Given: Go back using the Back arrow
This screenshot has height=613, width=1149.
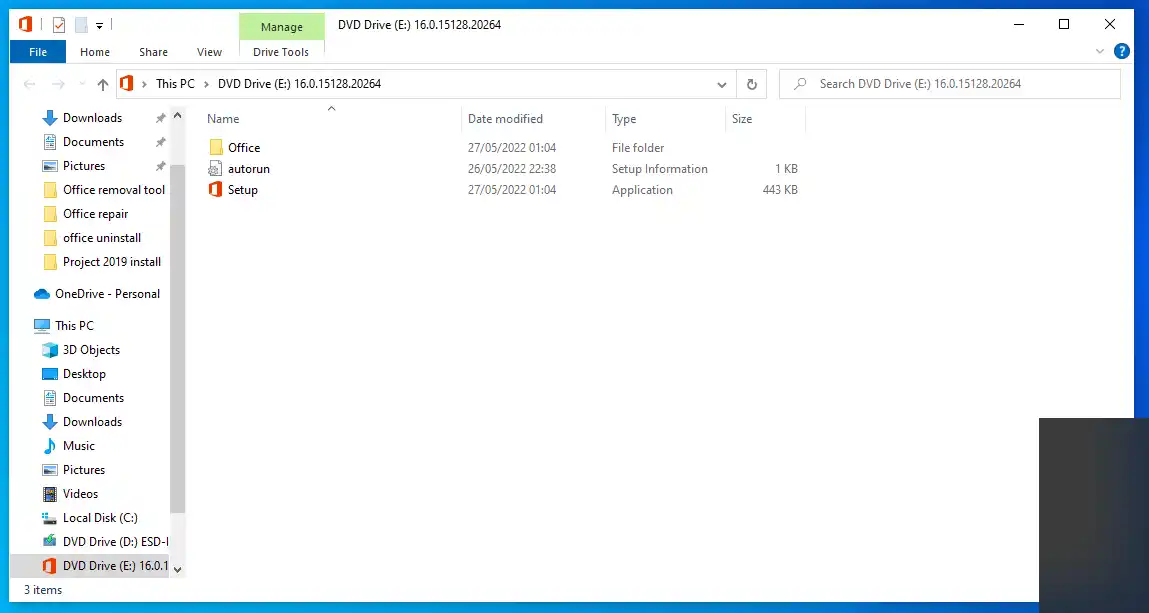Looking at the screenshot, I should pyautogui.click(x=29, y=84).
